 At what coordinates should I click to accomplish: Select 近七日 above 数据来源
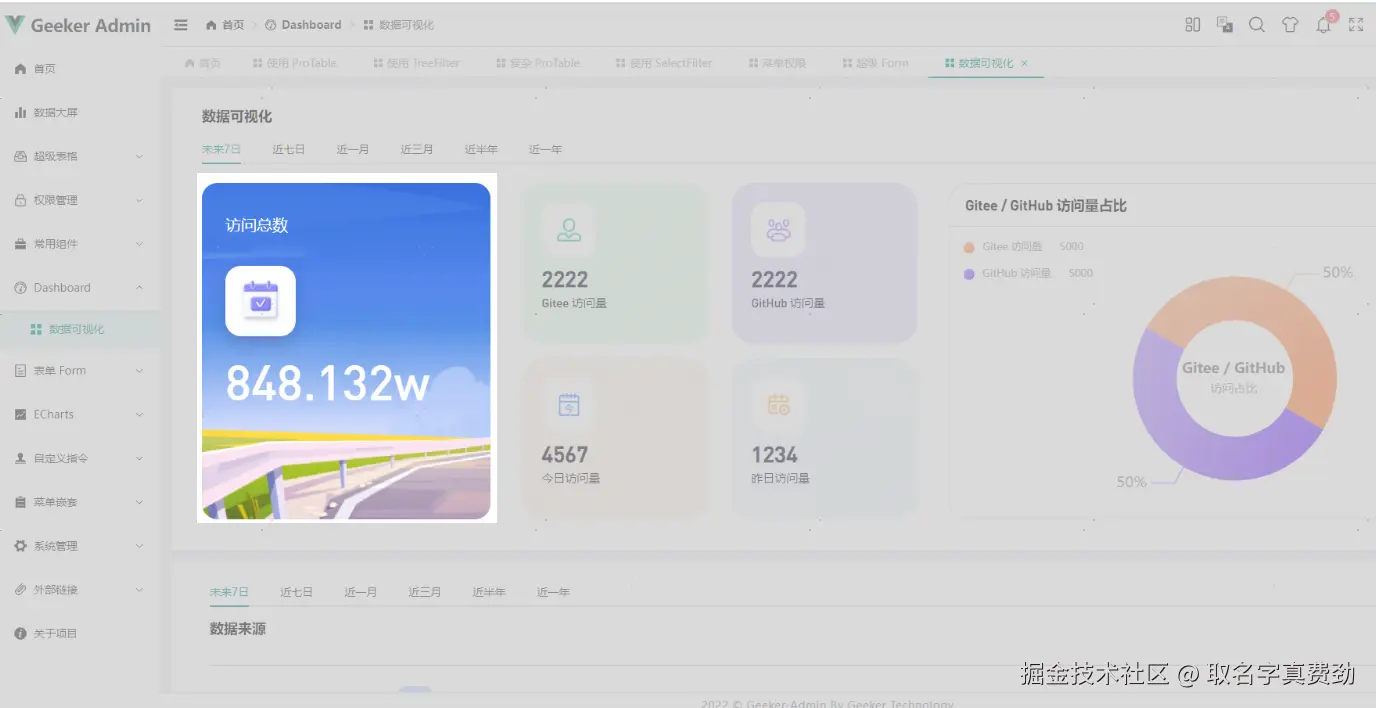[x=296, y=592]
